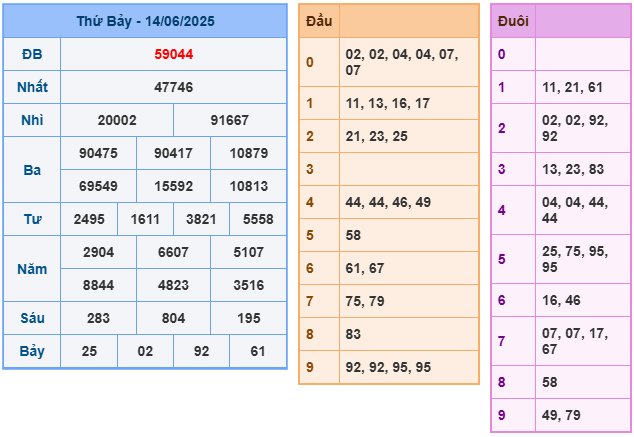
Task: Select sixth prize number 804
Action: [x=173, y=319]
